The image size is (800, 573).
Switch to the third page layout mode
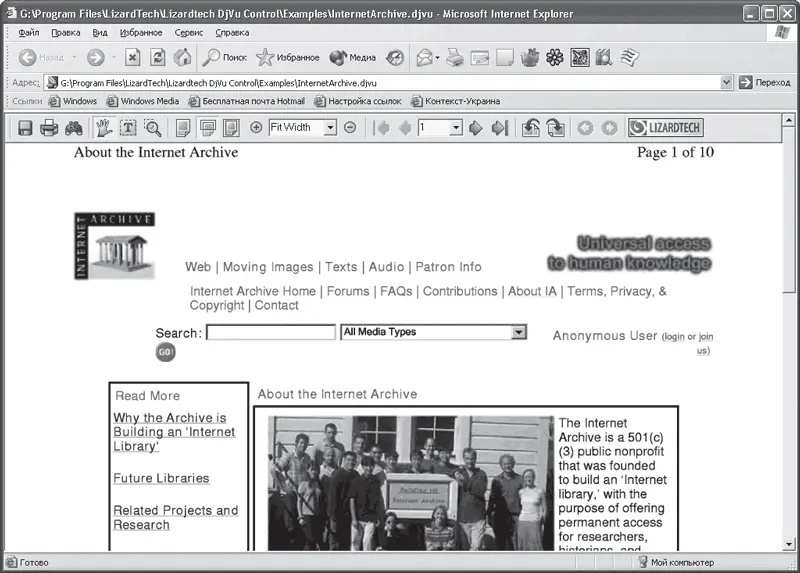[231, 128]
